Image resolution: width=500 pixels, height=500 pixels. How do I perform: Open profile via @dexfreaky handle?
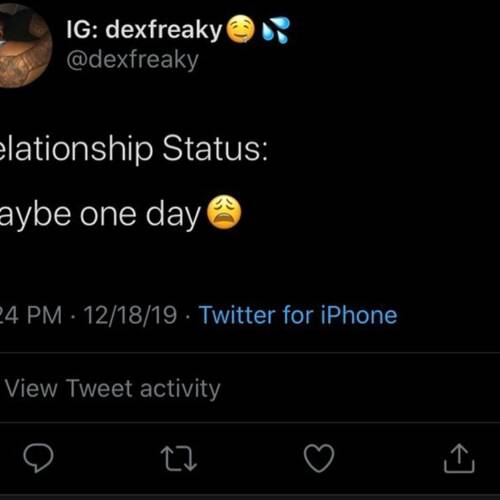click(132, 61)
